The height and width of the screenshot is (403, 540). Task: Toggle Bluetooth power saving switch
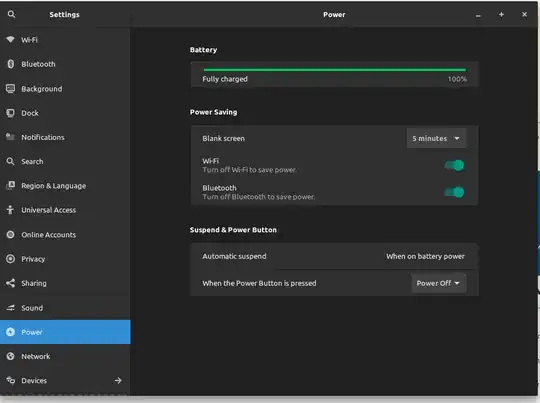[x=454, y=192]
